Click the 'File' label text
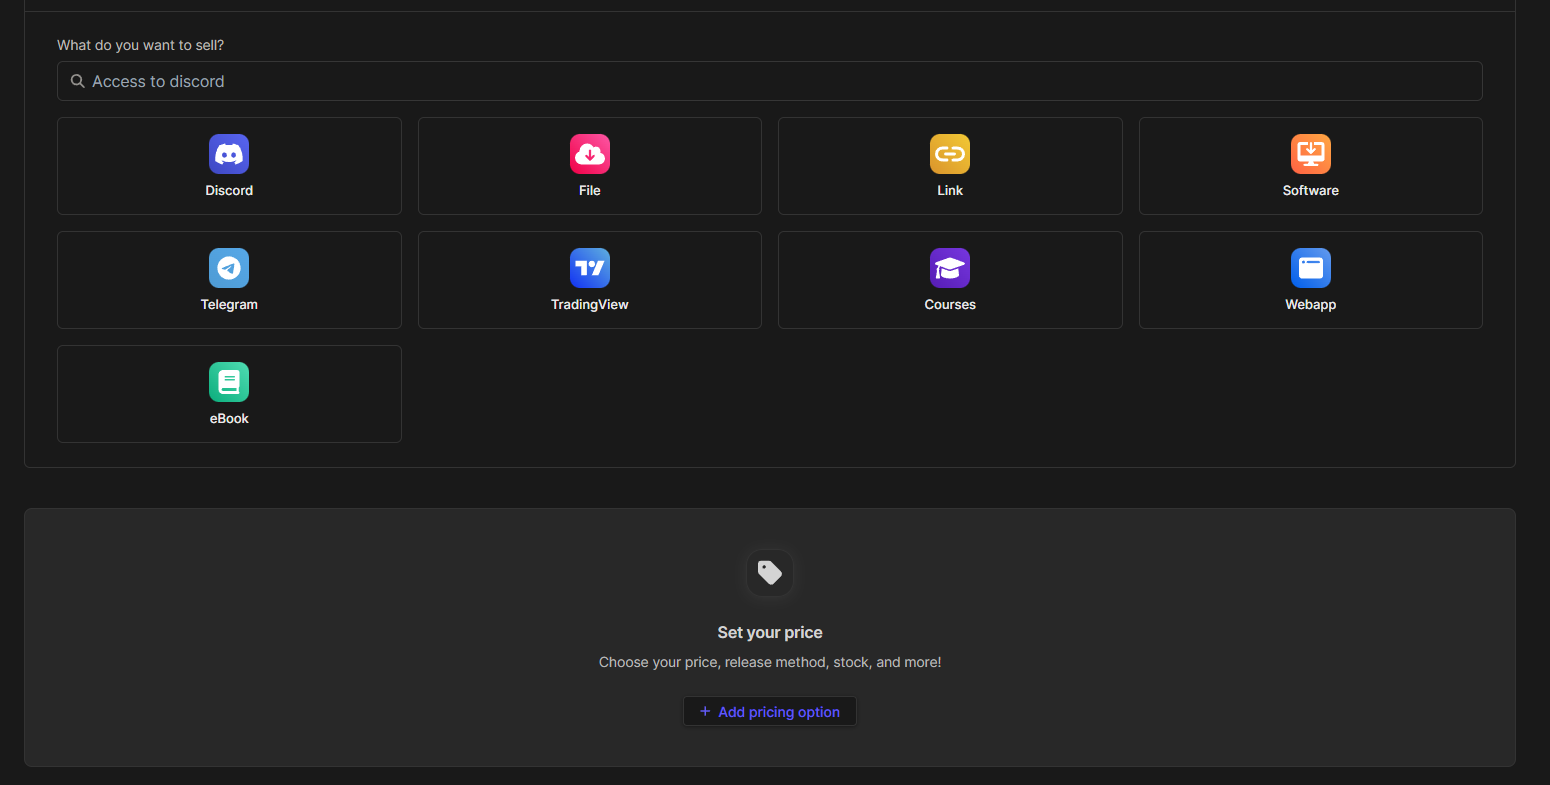Screen dimensions: 1550x785 (x=590, y=190)
